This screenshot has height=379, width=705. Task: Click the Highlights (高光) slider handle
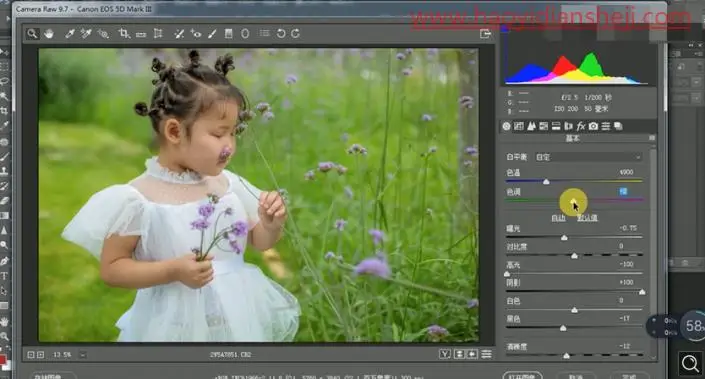[x=507, y=274]
